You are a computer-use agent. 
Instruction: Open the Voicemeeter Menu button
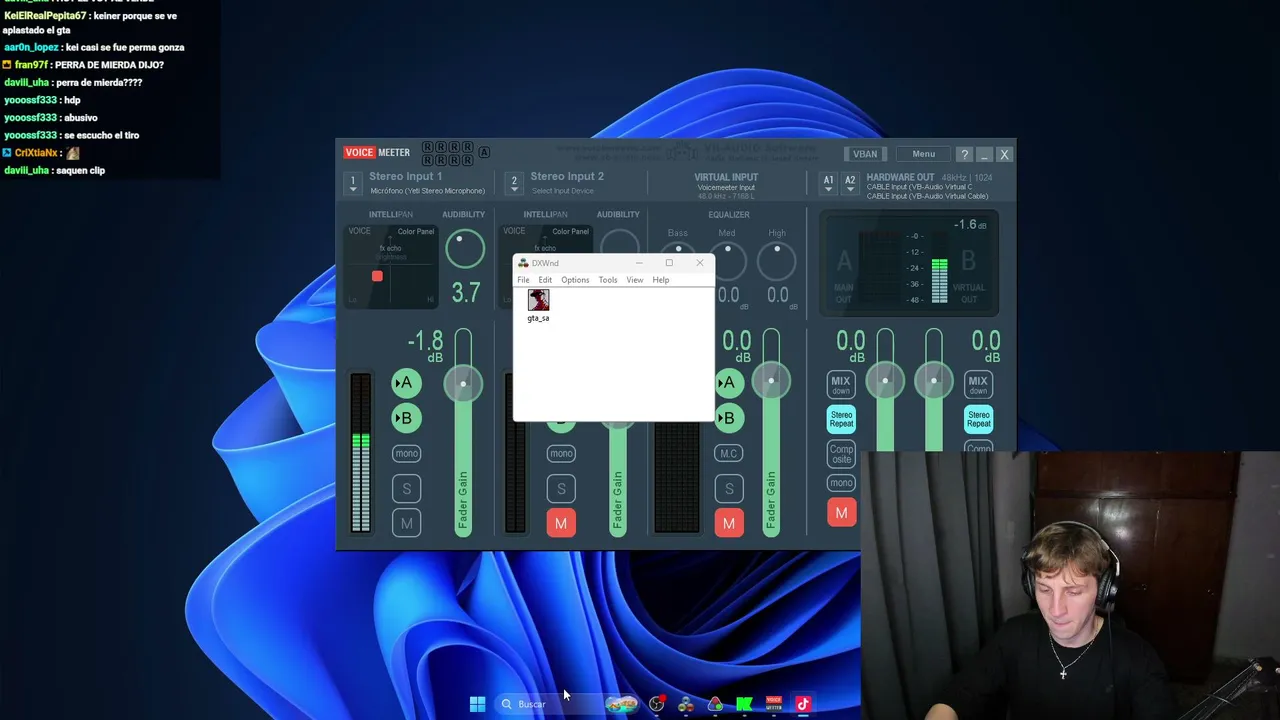923,154
